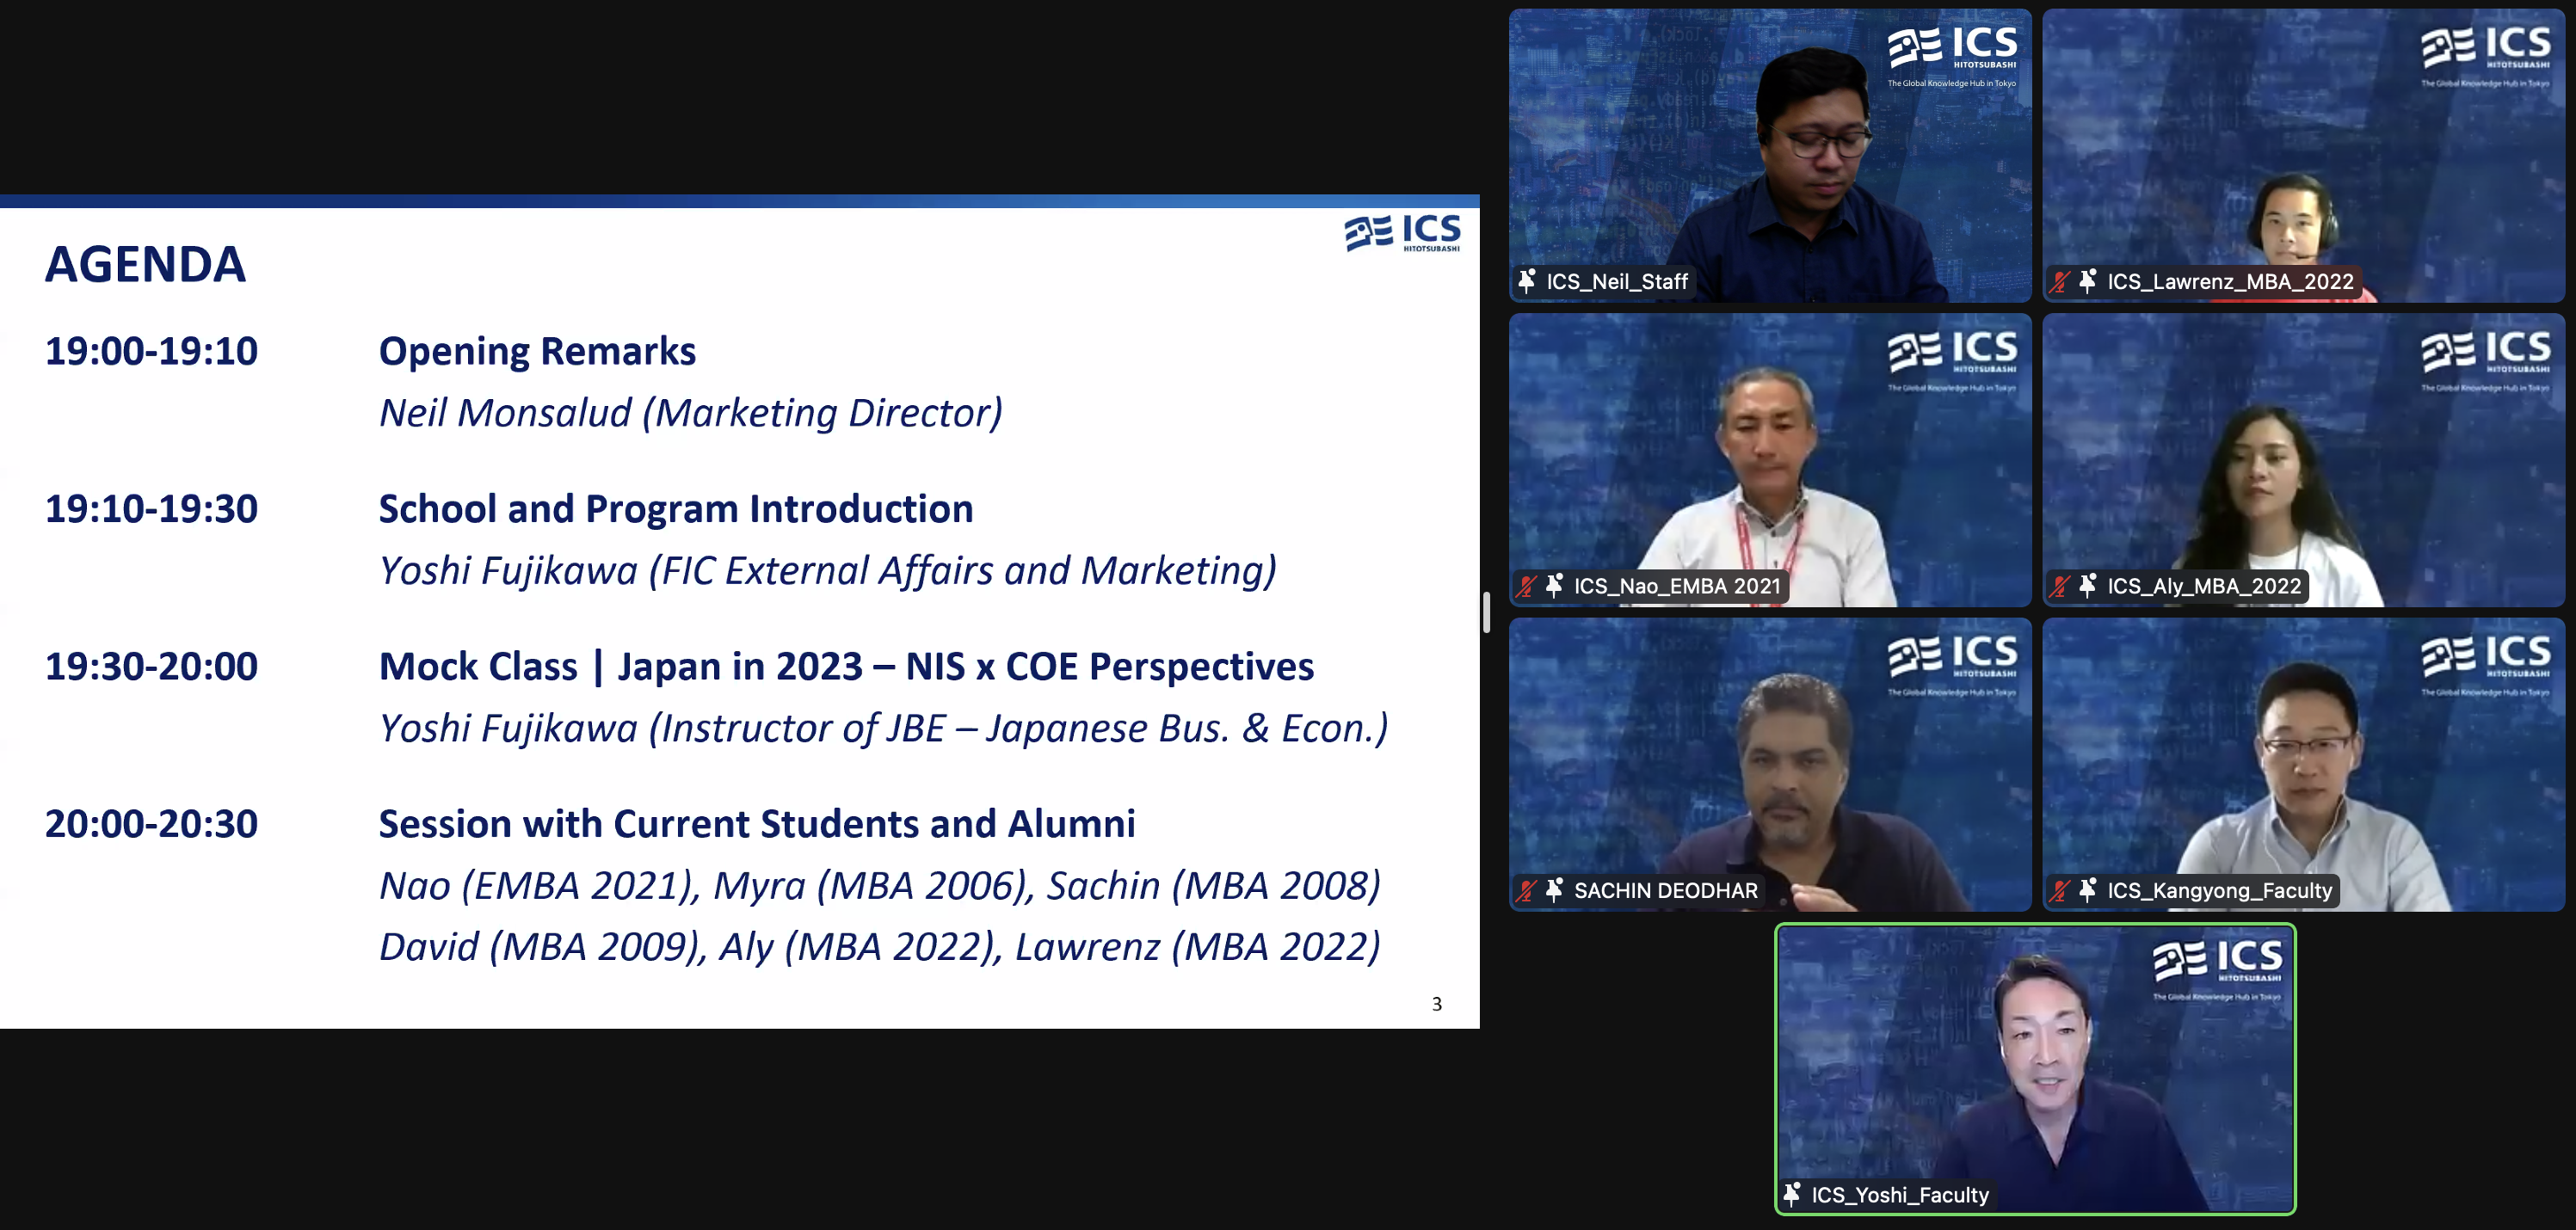Screen dimensions: 2576x1230
Task: Grab the divider handle between slide and gallery
Action: pyautogui.click(x=1487, y=612)
